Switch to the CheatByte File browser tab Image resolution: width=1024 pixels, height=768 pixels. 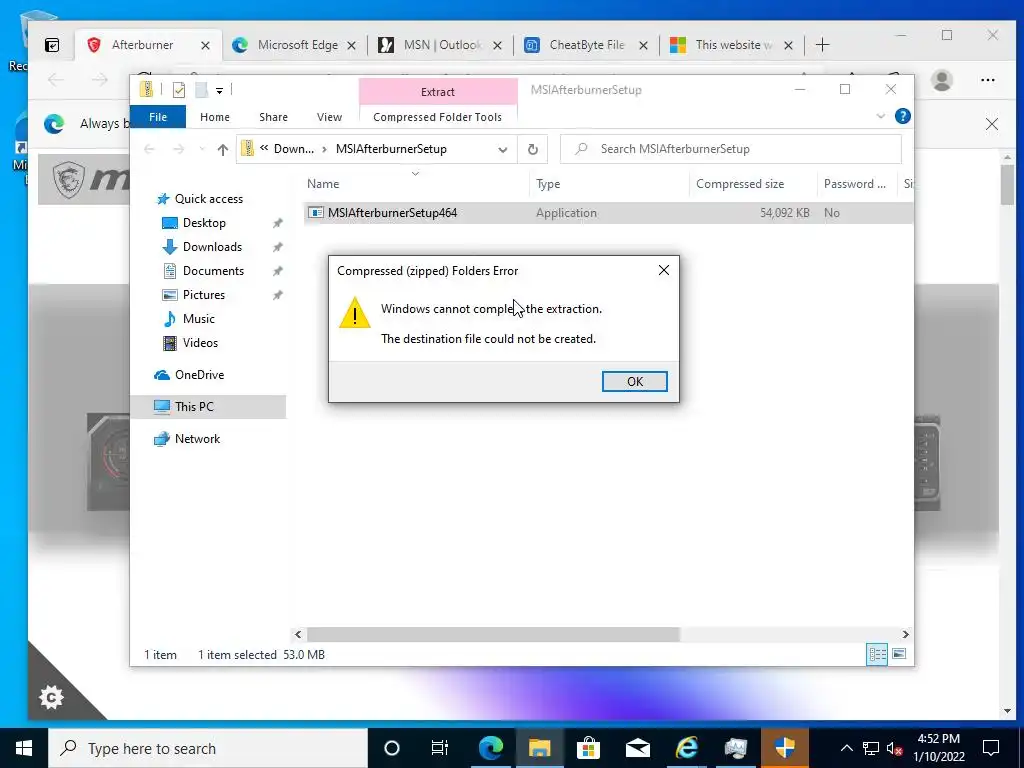pyautogui.click(x=586, y=45)
